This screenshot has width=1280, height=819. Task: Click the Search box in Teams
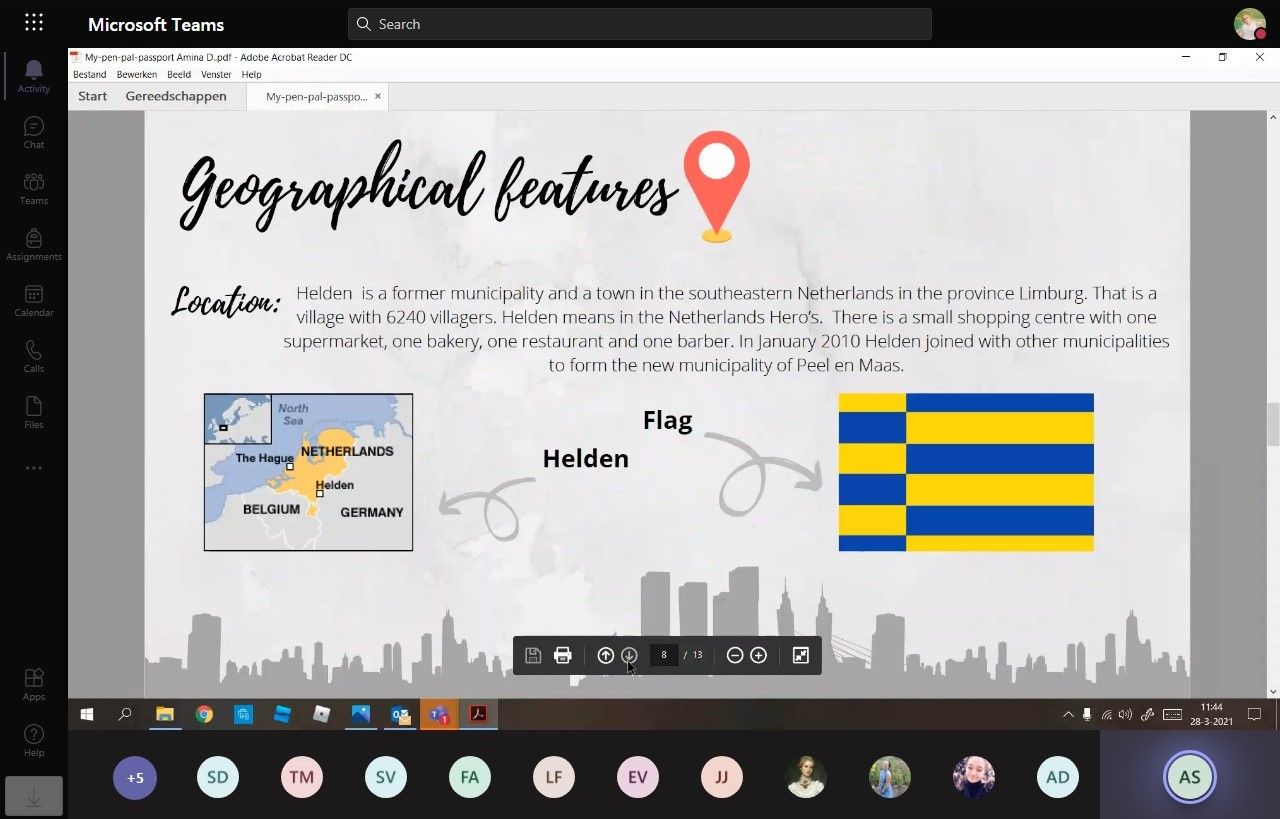[x=640, y=24]
